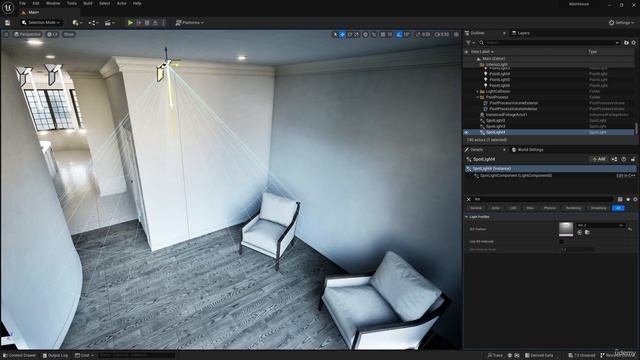Sort by Item Label column header

tap(482, 52)
